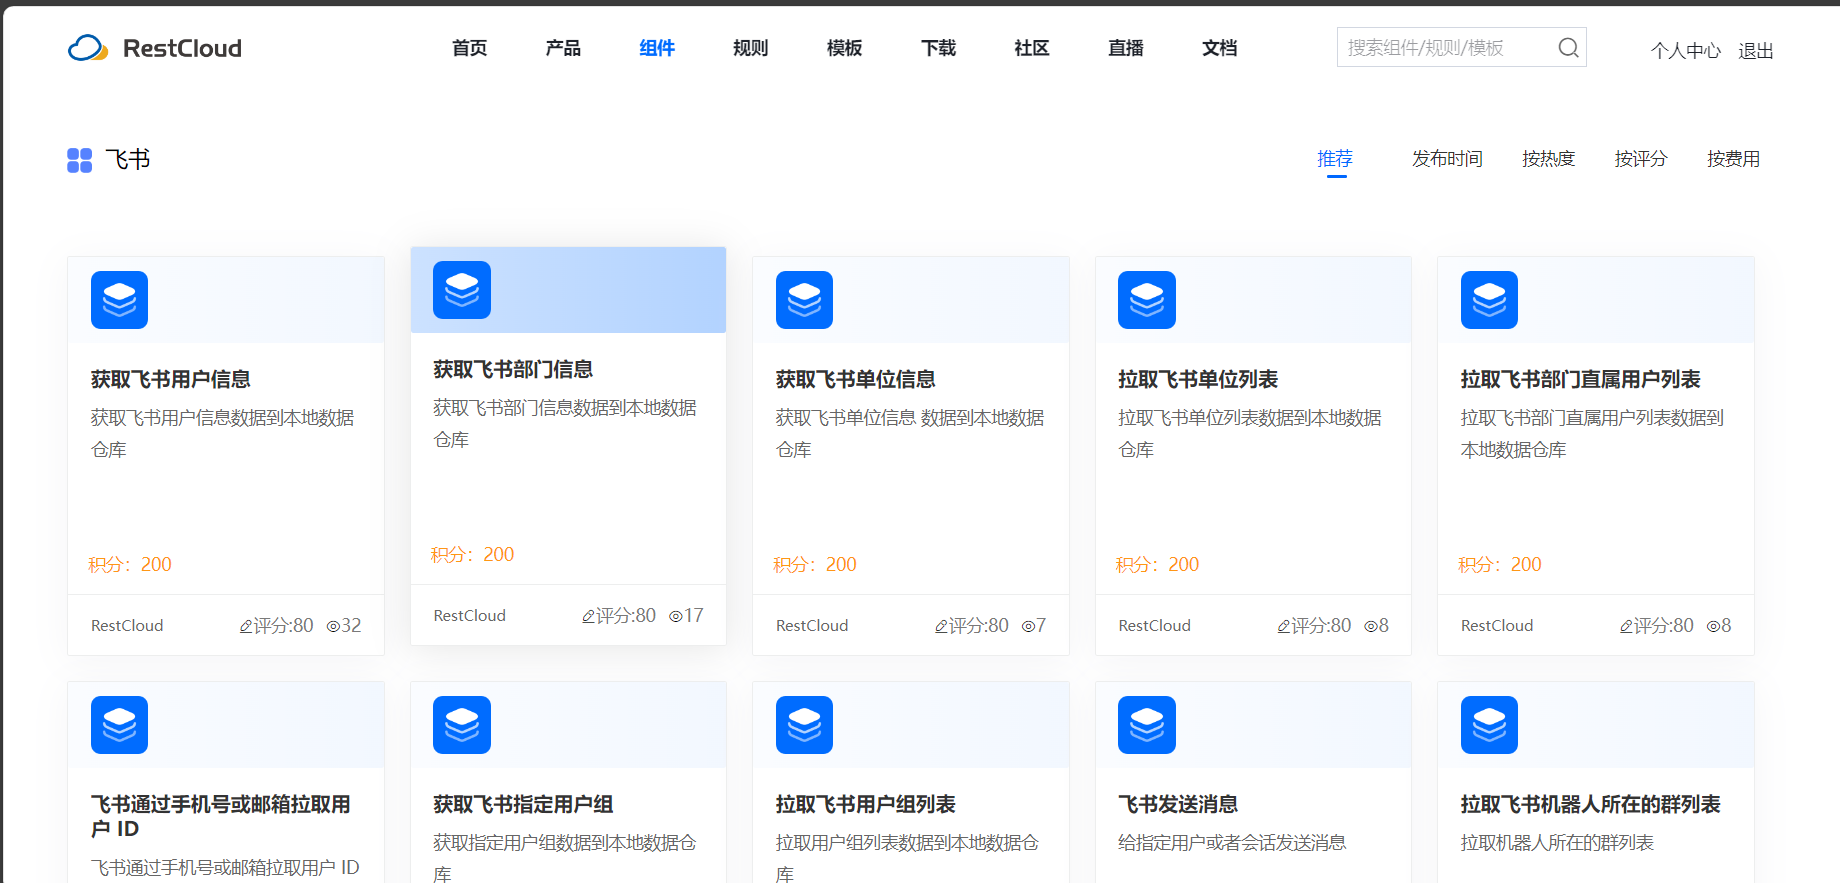This screenshot has width=1840, height=883.
Task: Open the 拉取飞书部门直属用户列表 component icon
Action: [x=1489, y=300]
